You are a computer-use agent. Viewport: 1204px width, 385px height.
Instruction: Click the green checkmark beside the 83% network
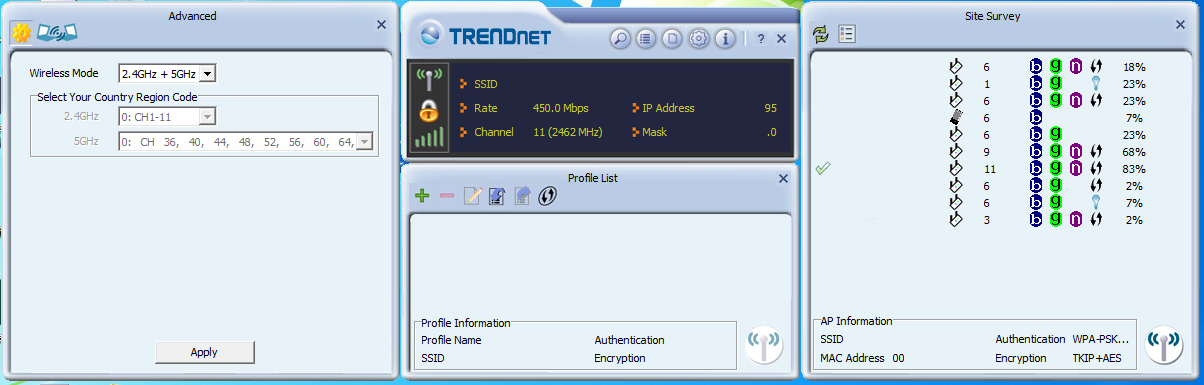coord(823,169)
